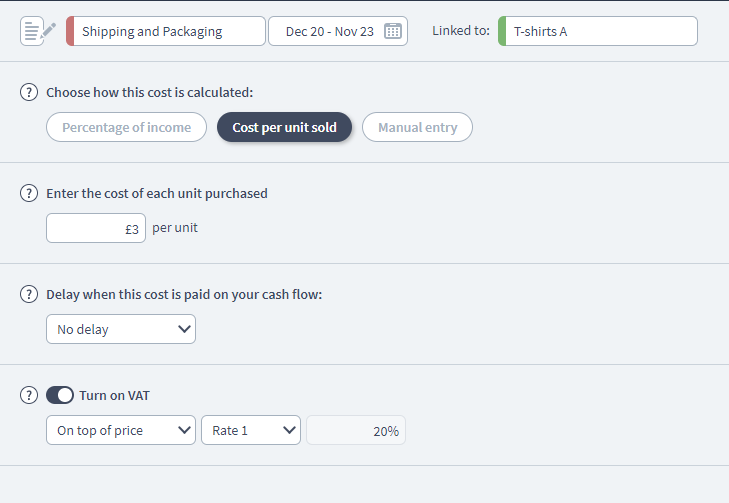Show help for Turn on VAT
Viewport: 729px width, 503px height.
point(29,395)
